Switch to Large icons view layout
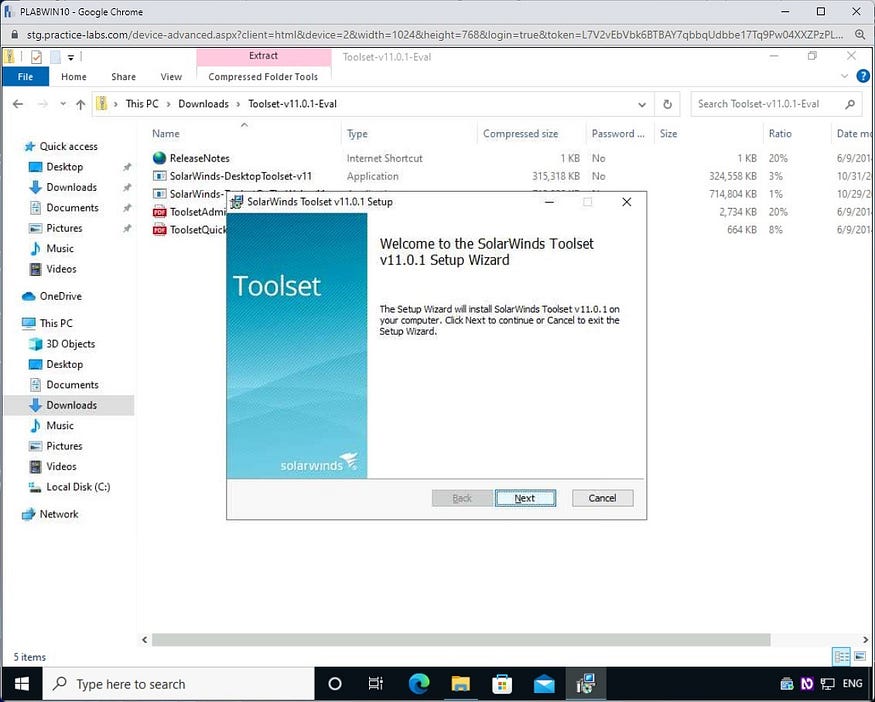 [x=860, y=657]
